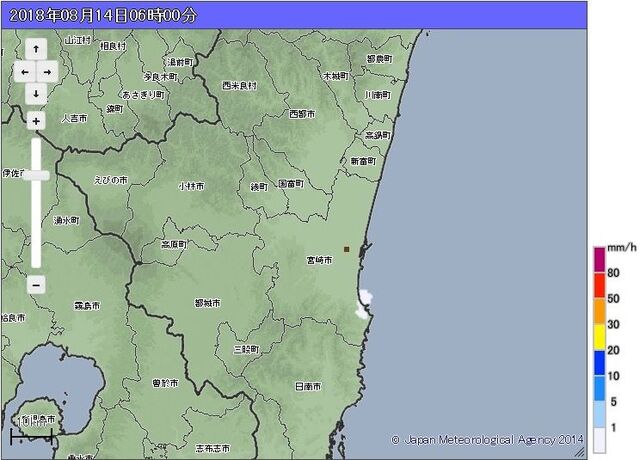Click the 宮崎市 map label

coord(319,260)
